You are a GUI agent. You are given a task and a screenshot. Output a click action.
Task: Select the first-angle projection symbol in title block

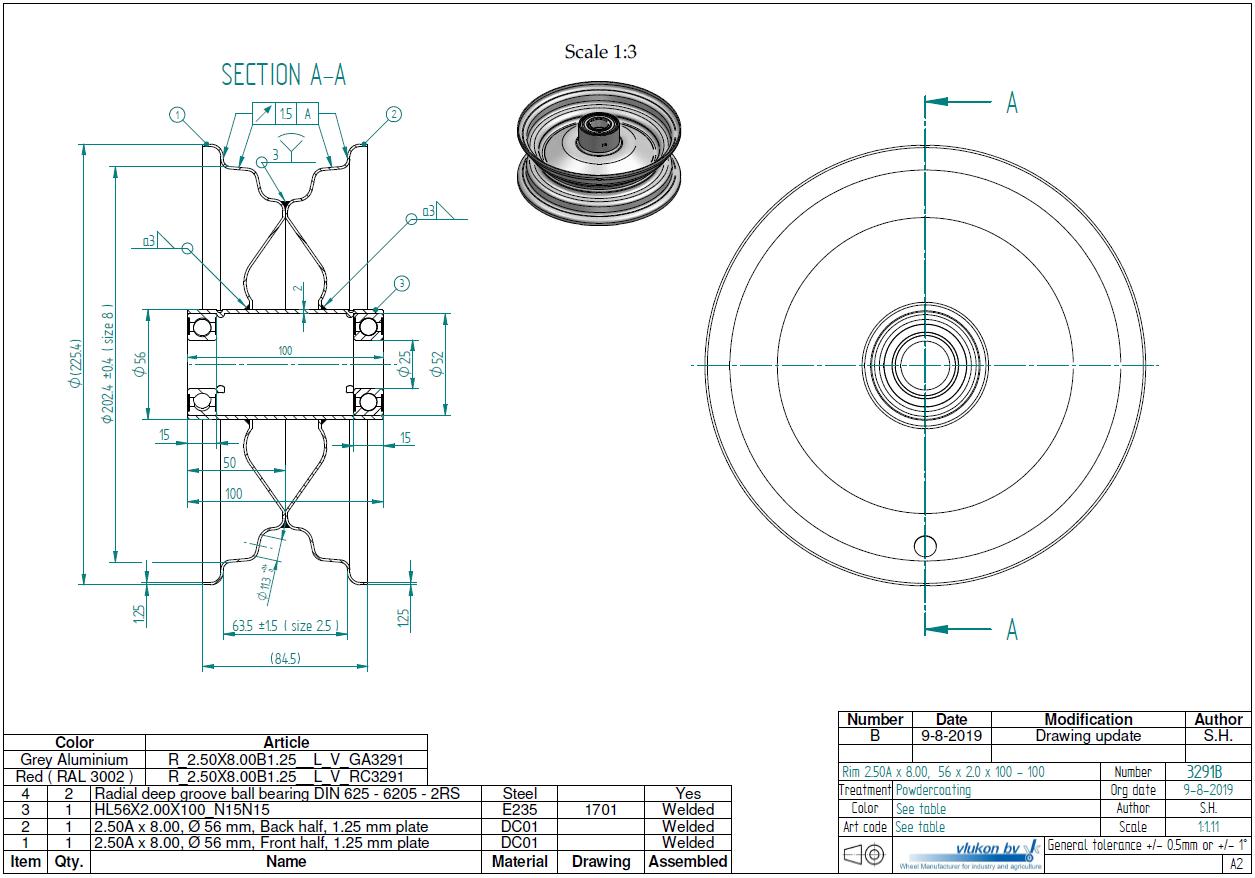864,856
